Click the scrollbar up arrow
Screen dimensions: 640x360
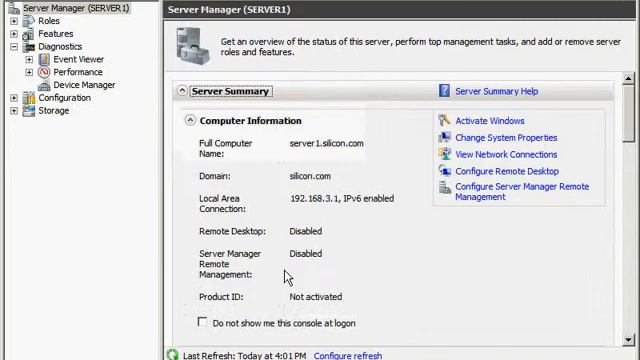click(628, 78)
